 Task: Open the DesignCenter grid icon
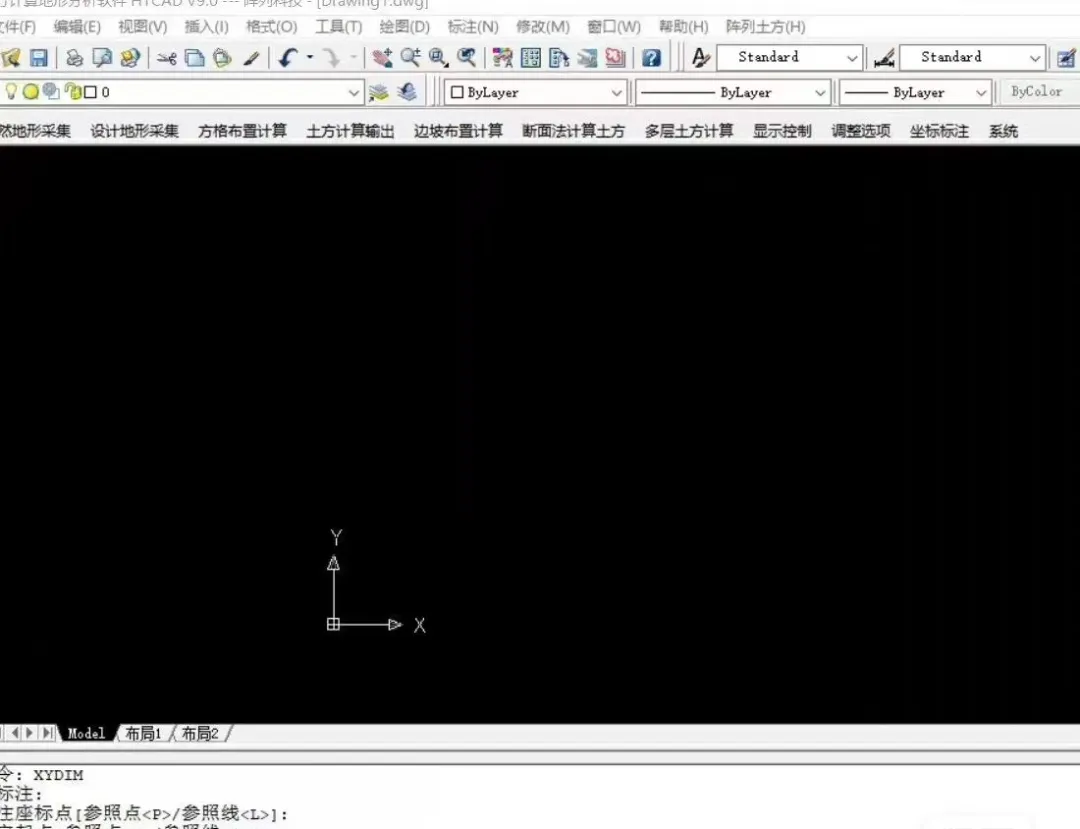point(531,58)
